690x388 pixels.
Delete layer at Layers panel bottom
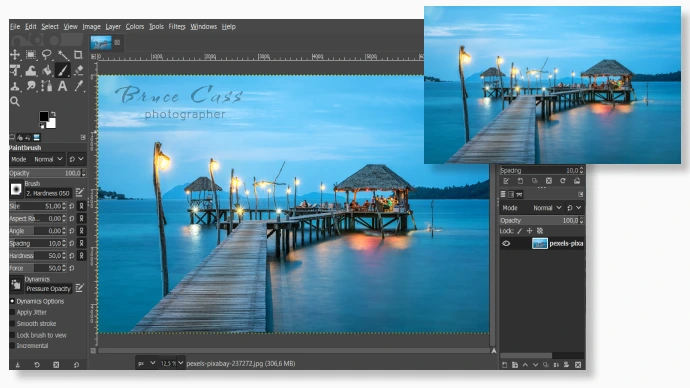[578, 365]
